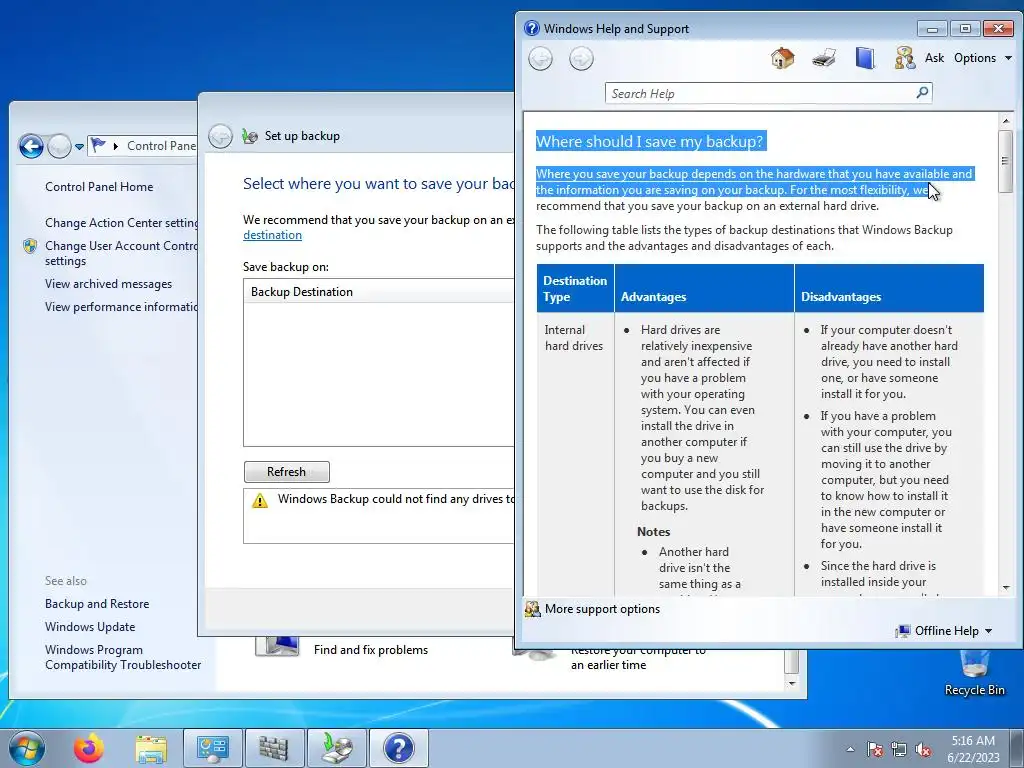Click the shield icon beside User Account Control
1024x768 pixels.
pyautogui.click(x=30, y=246)
